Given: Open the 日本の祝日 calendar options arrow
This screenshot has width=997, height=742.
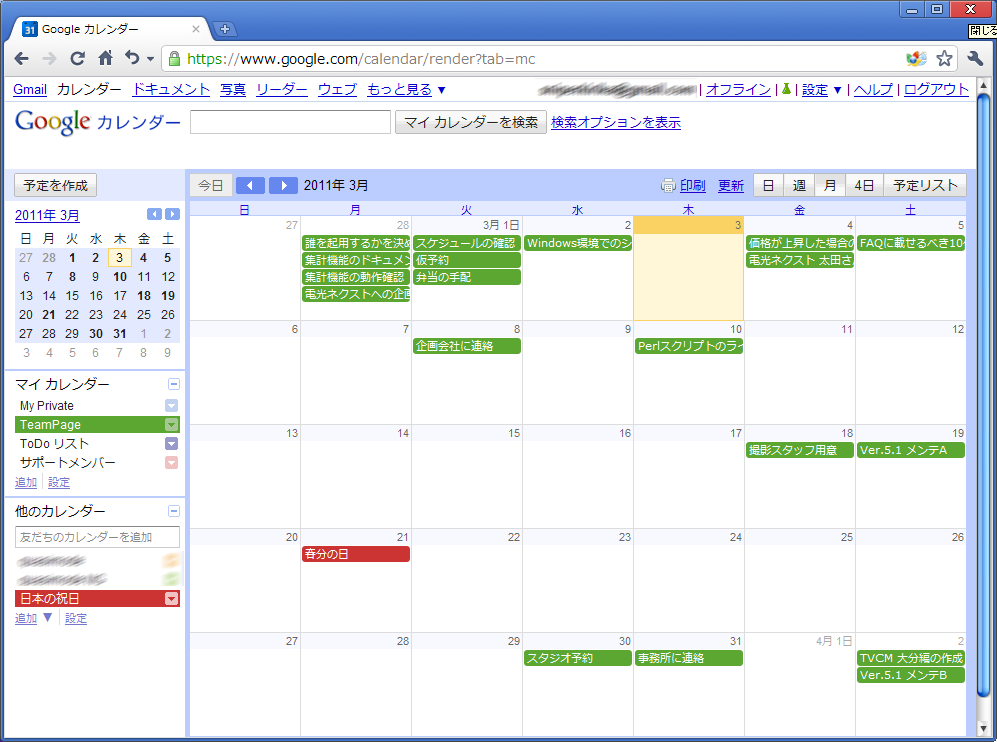Looking at the screenshot, I should click(x=171, y=599).
